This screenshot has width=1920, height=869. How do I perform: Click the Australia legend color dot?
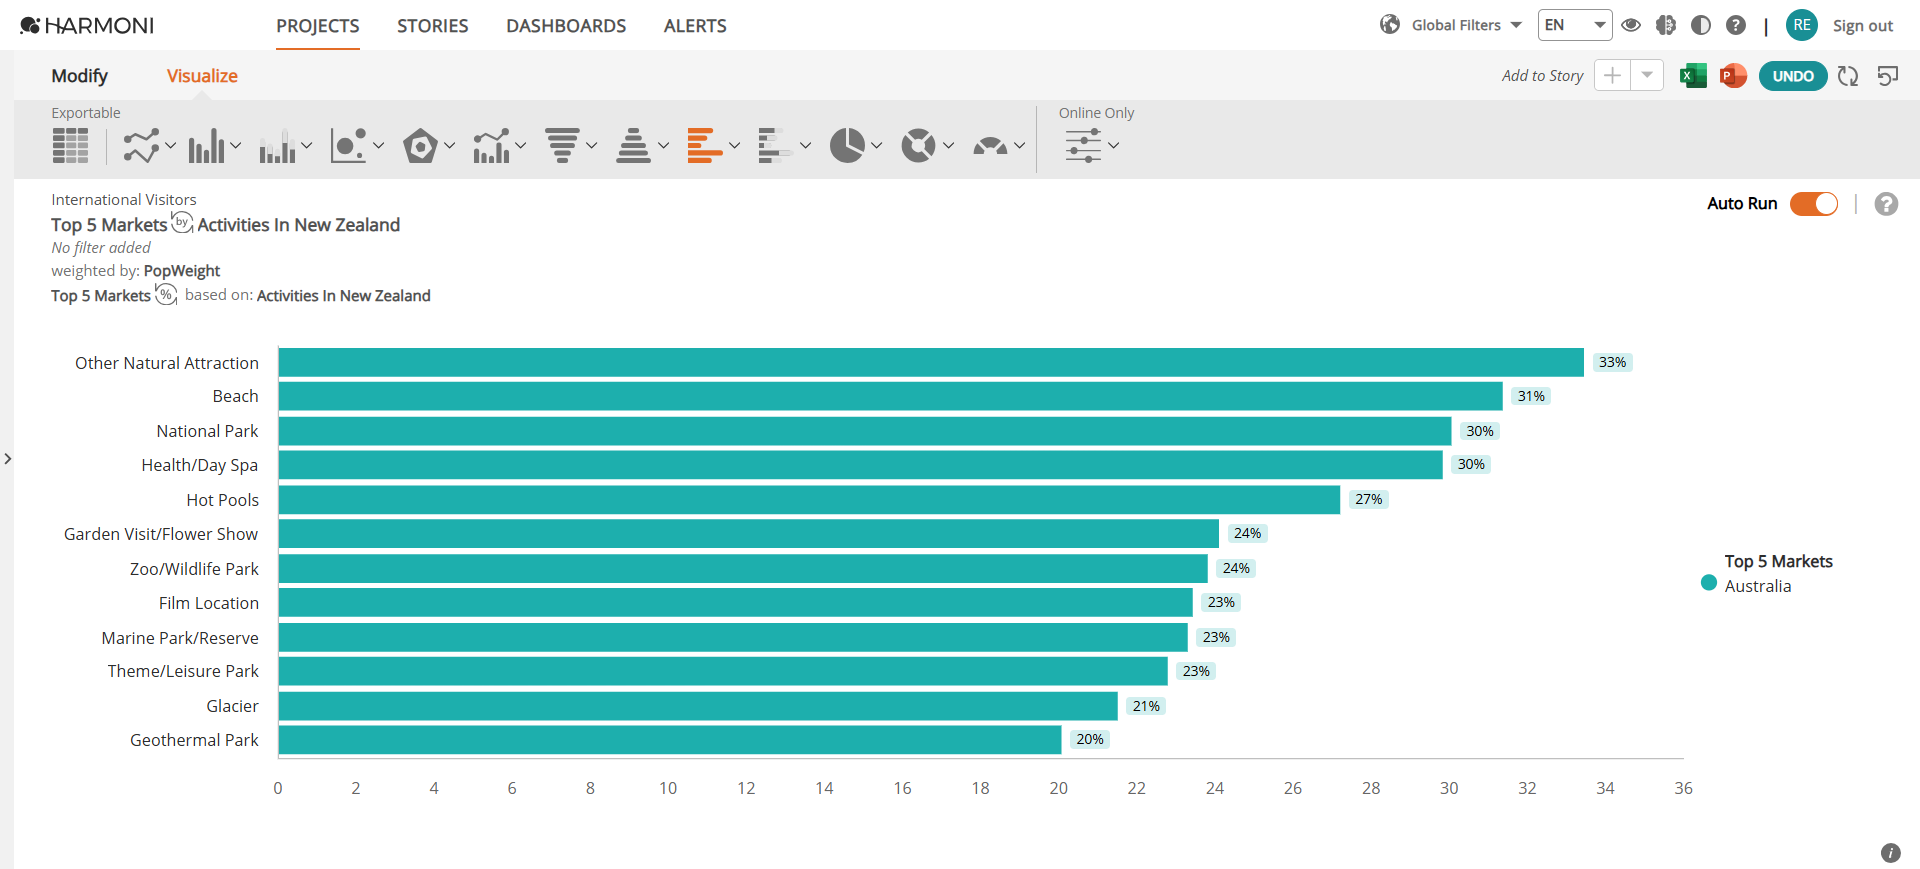coord(1709,583)
